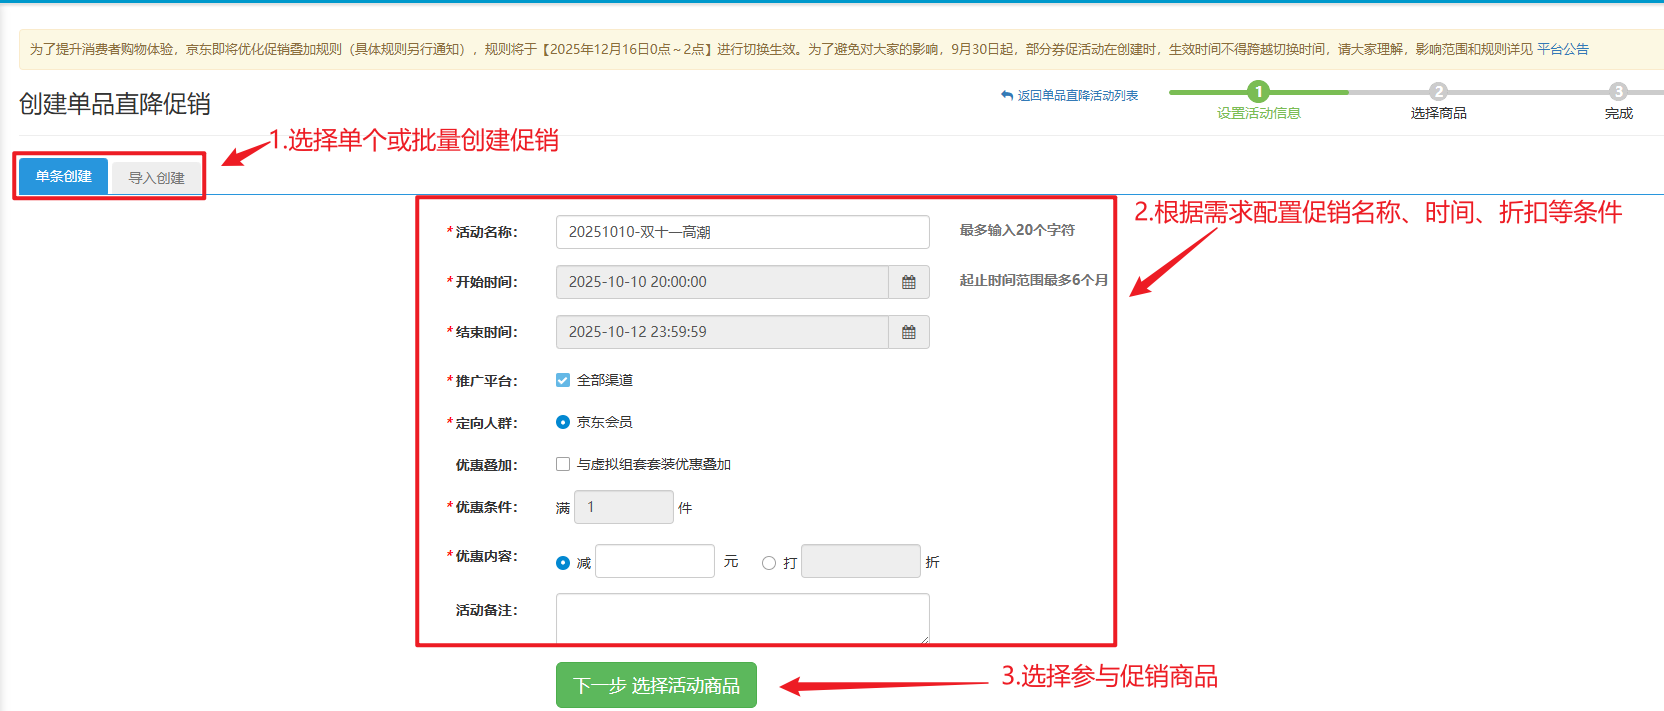This screenshot has height=711, width=1664.
Task: Click the step 3 完成 circle
Action: coord(1618,92)
